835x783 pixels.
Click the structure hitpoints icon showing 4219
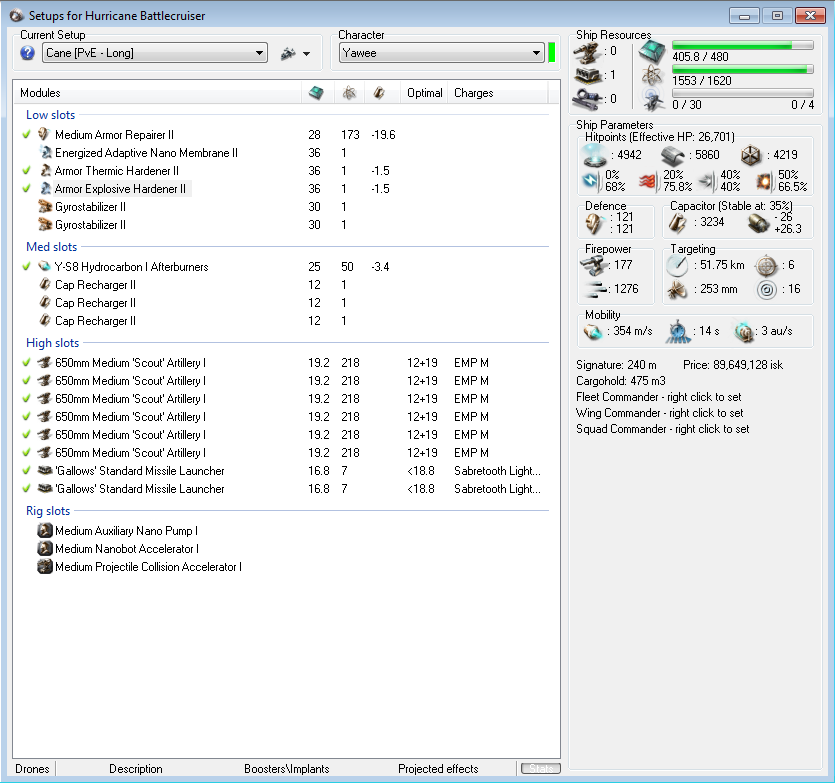click(x=751, y=155)
